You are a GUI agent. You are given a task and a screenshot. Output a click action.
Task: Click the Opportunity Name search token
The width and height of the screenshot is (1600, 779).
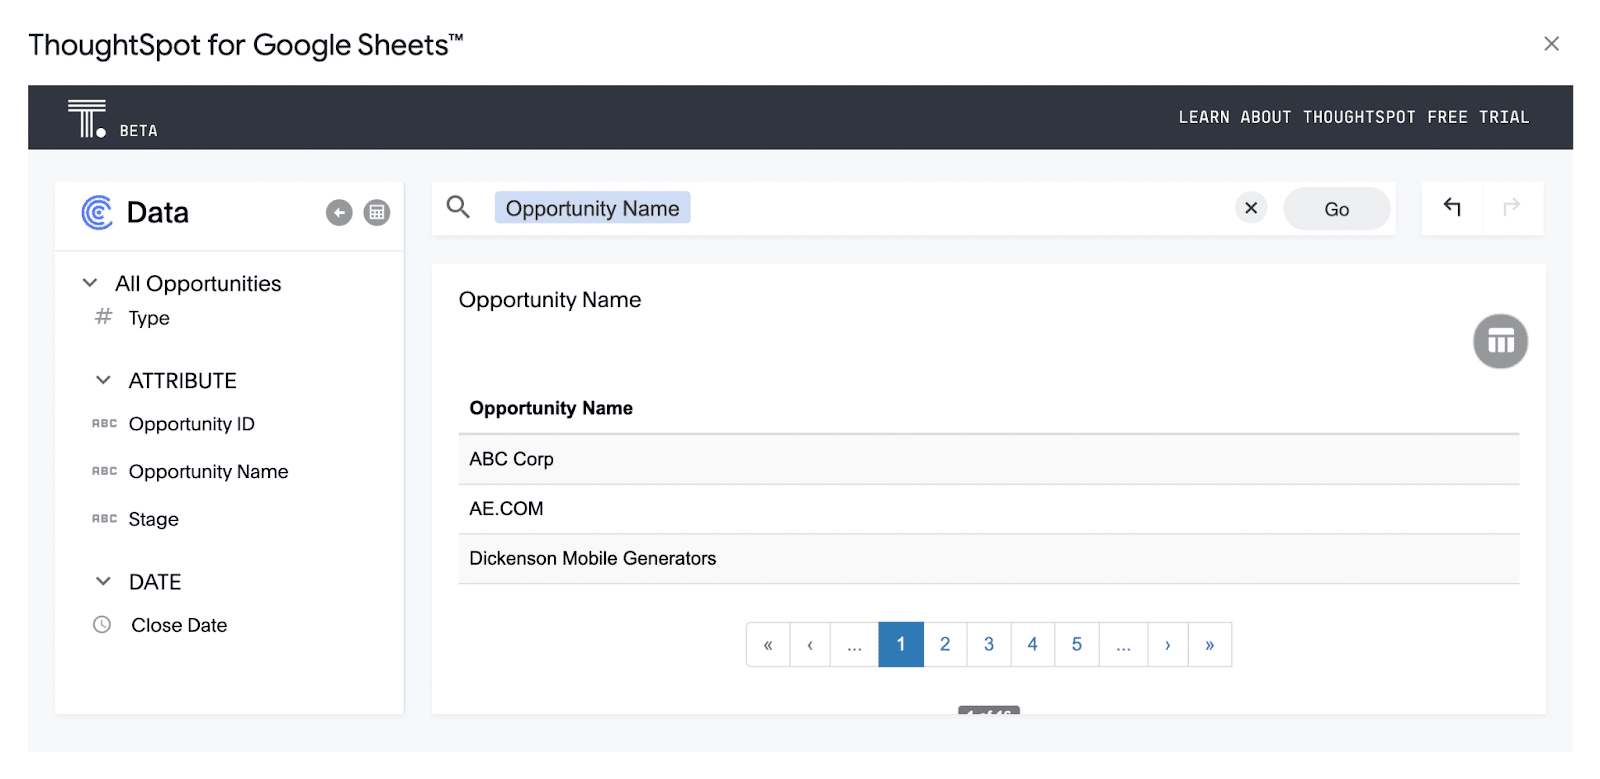(x=592, y=208)
